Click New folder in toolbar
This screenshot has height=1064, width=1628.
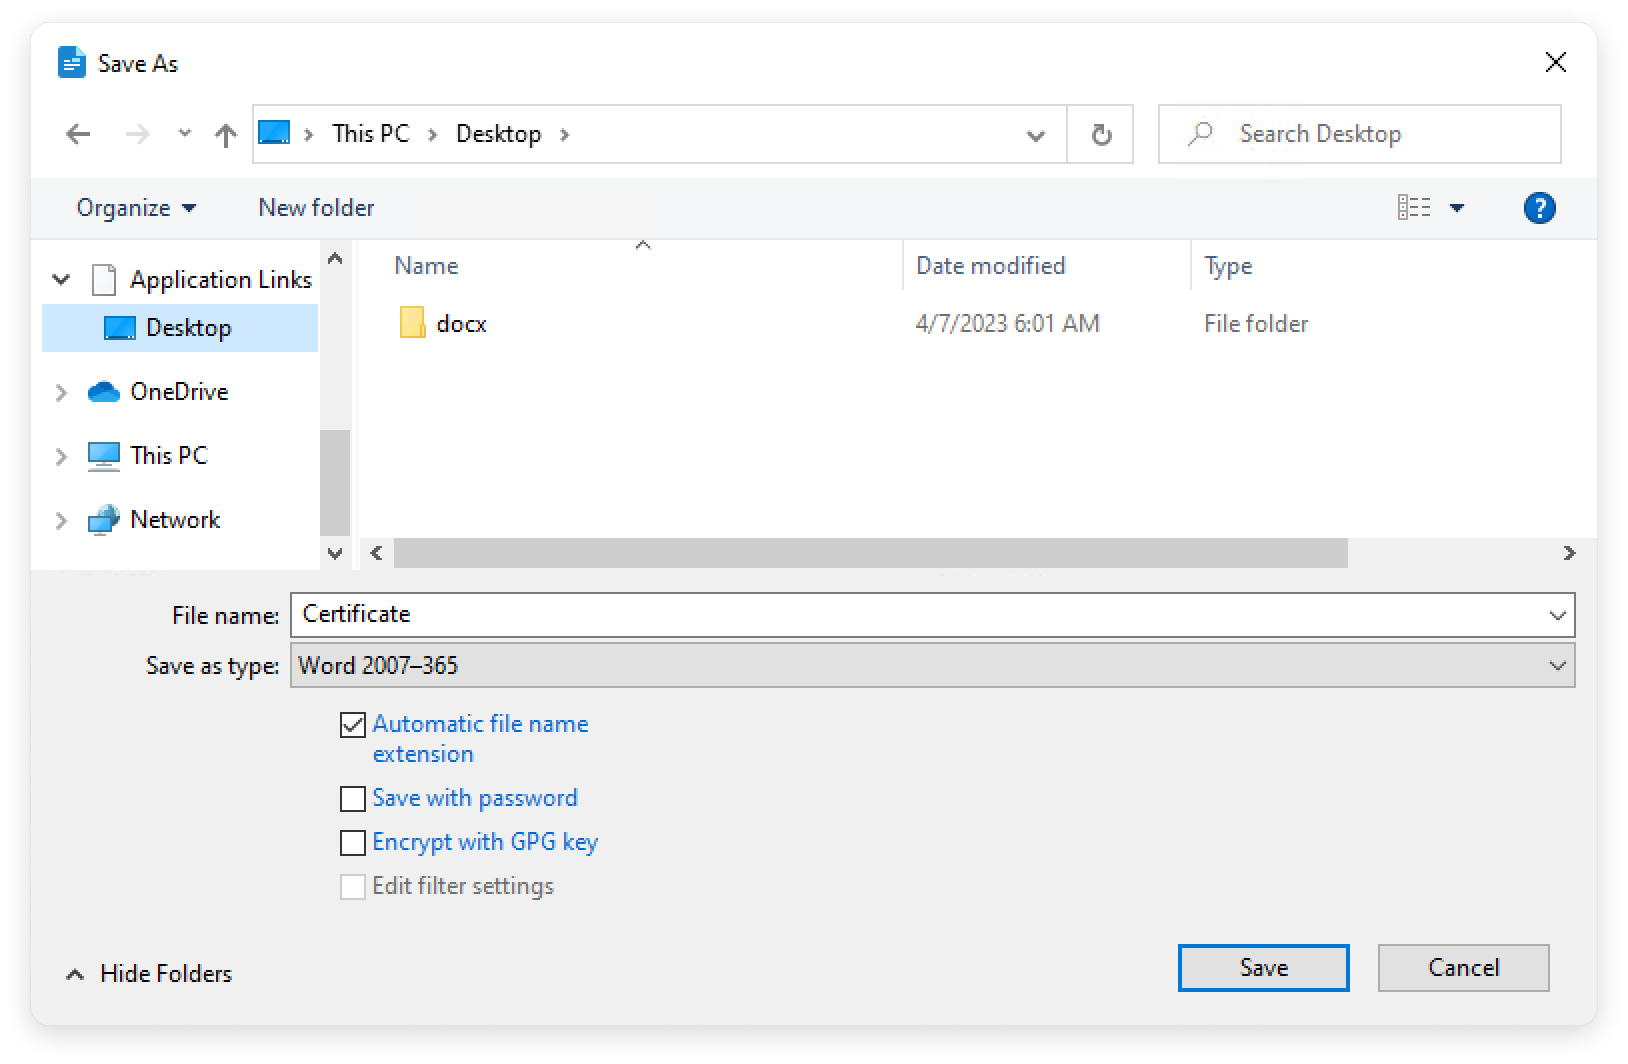click(316, 208)
